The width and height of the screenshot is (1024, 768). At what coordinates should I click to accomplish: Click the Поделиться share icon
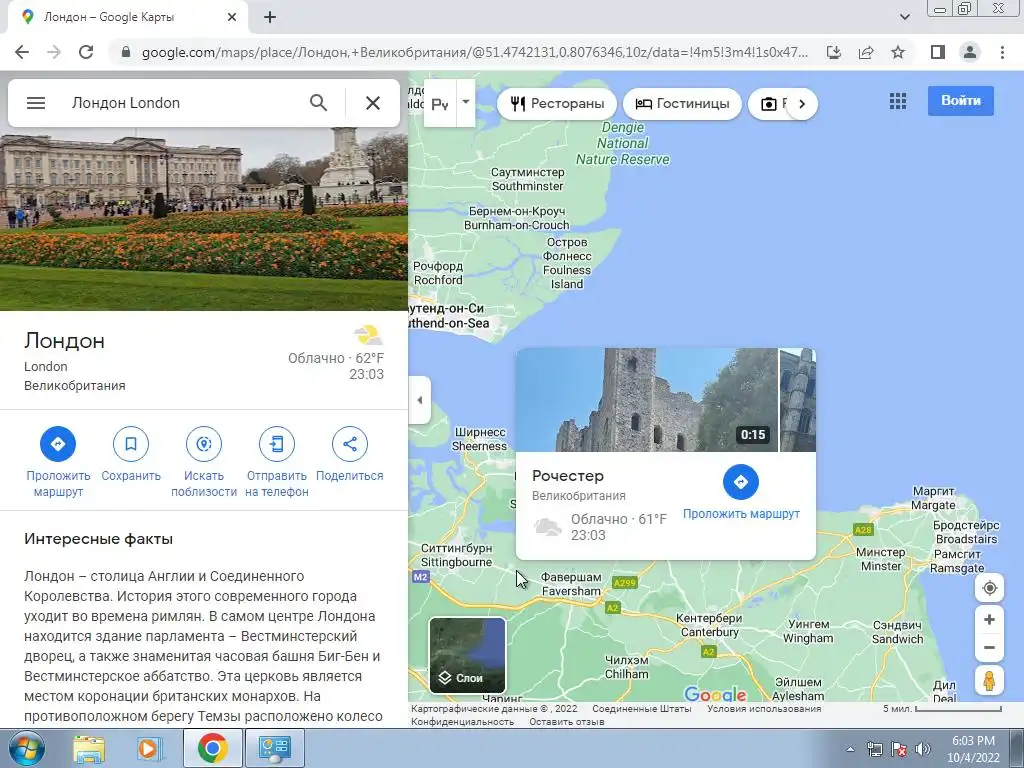pos(350,444)
